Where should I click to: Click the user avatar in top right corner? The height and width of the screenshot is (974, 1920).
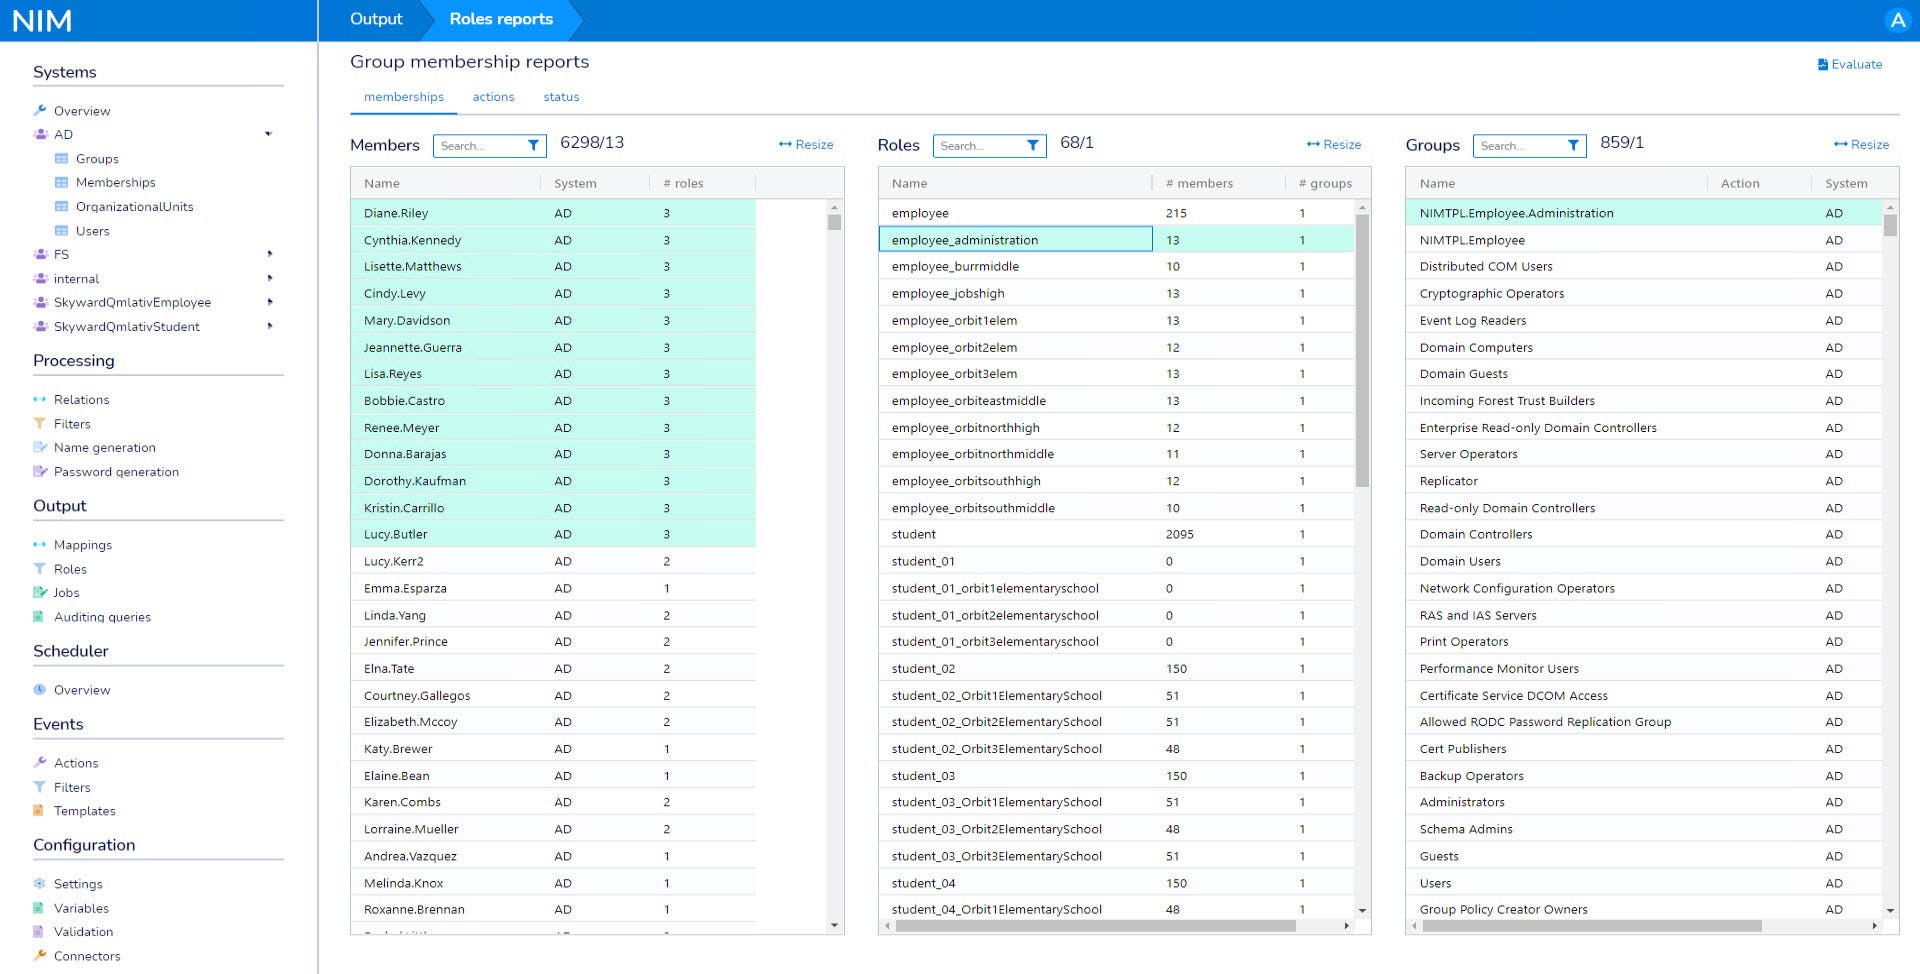tap(1897, 19)
